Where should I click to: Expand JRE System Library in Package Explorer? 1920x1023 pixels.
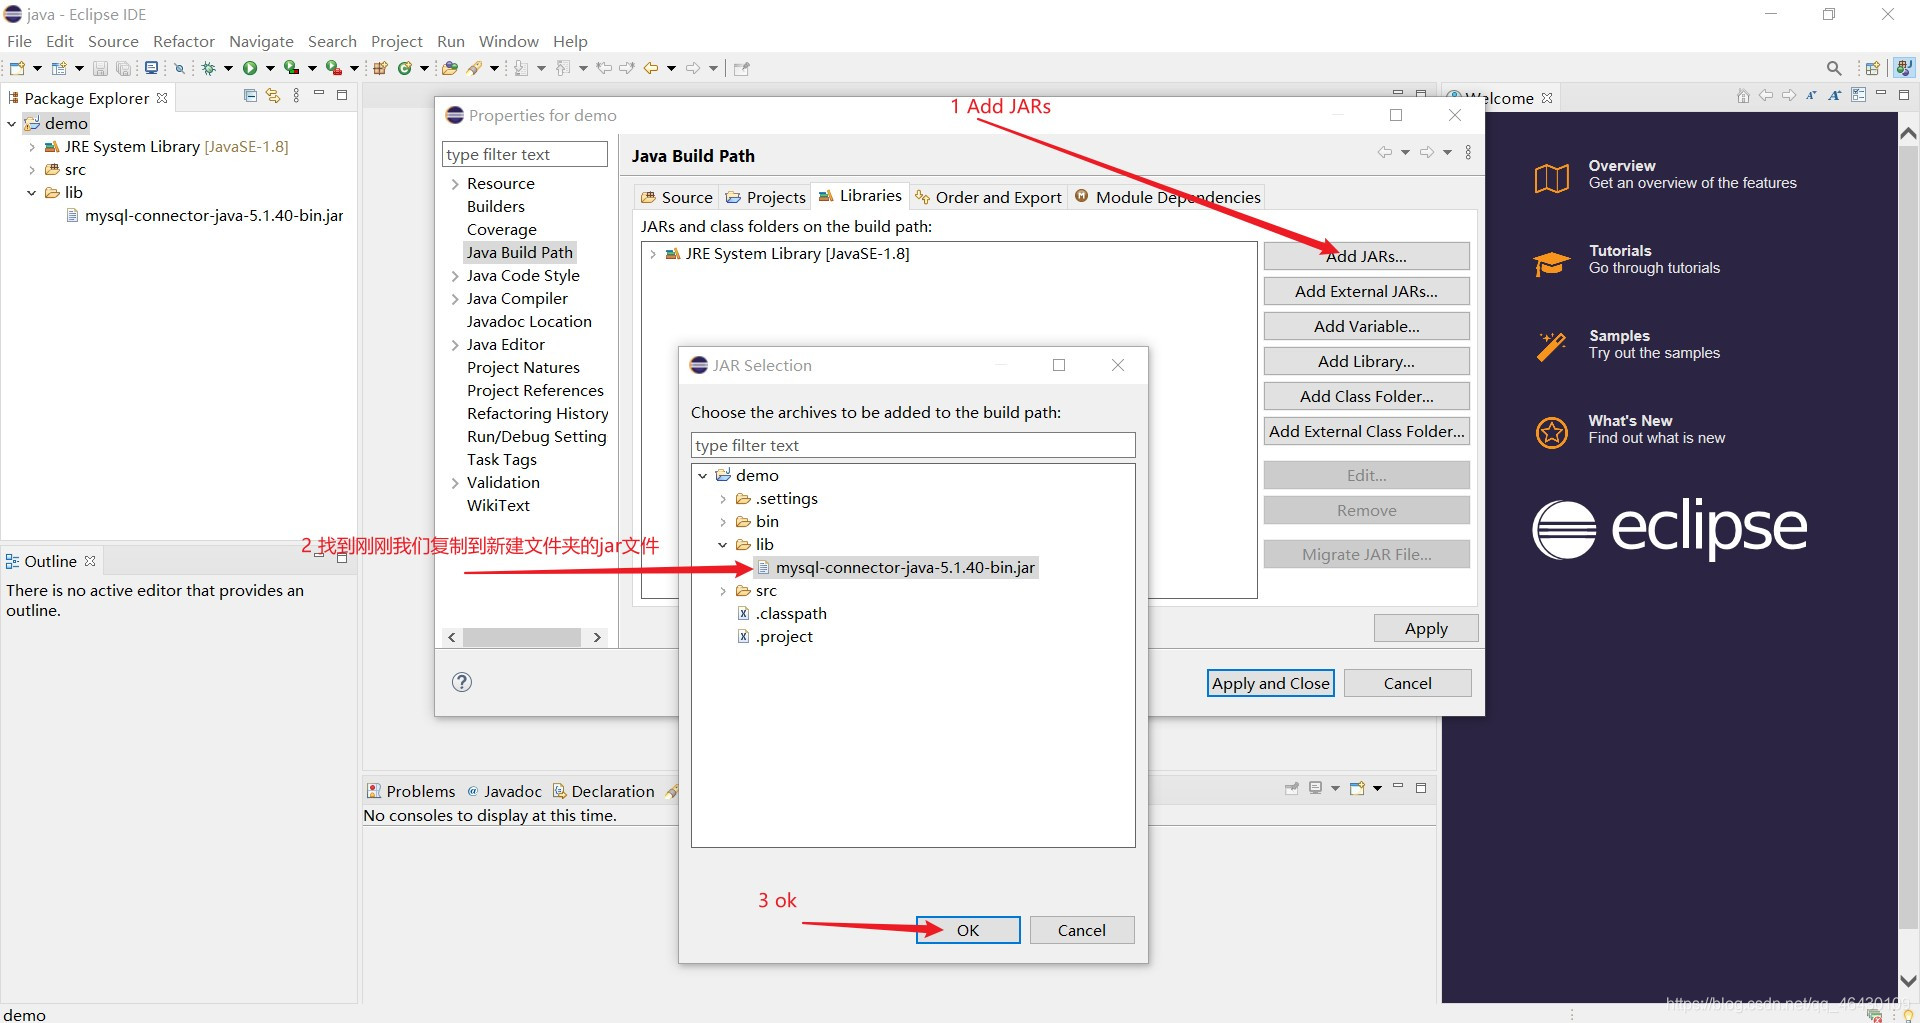(x=32, y=147)
